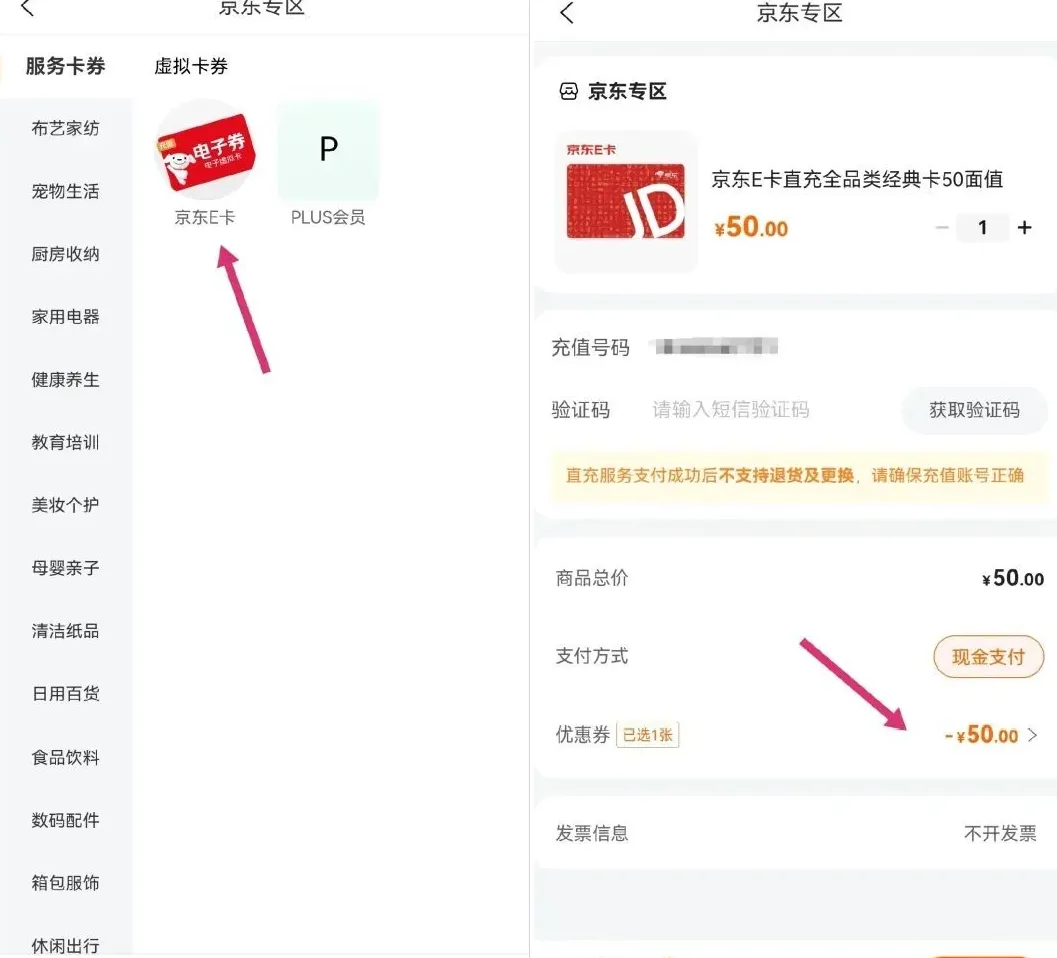Go back from left 京东专区 page
The width and height of the screenshot is (1057, 958).
pyautogui.click(x=28, y=8)
